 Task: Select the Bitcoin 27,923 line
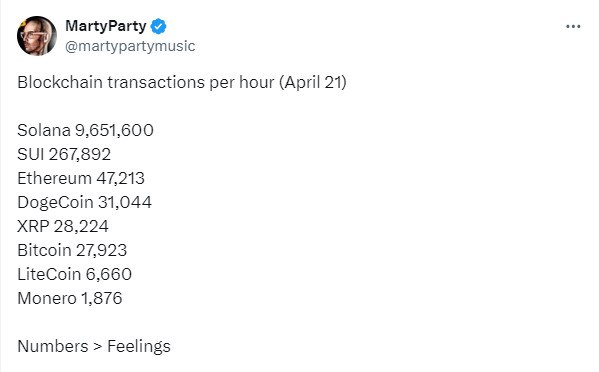click(x=72, y=251)
